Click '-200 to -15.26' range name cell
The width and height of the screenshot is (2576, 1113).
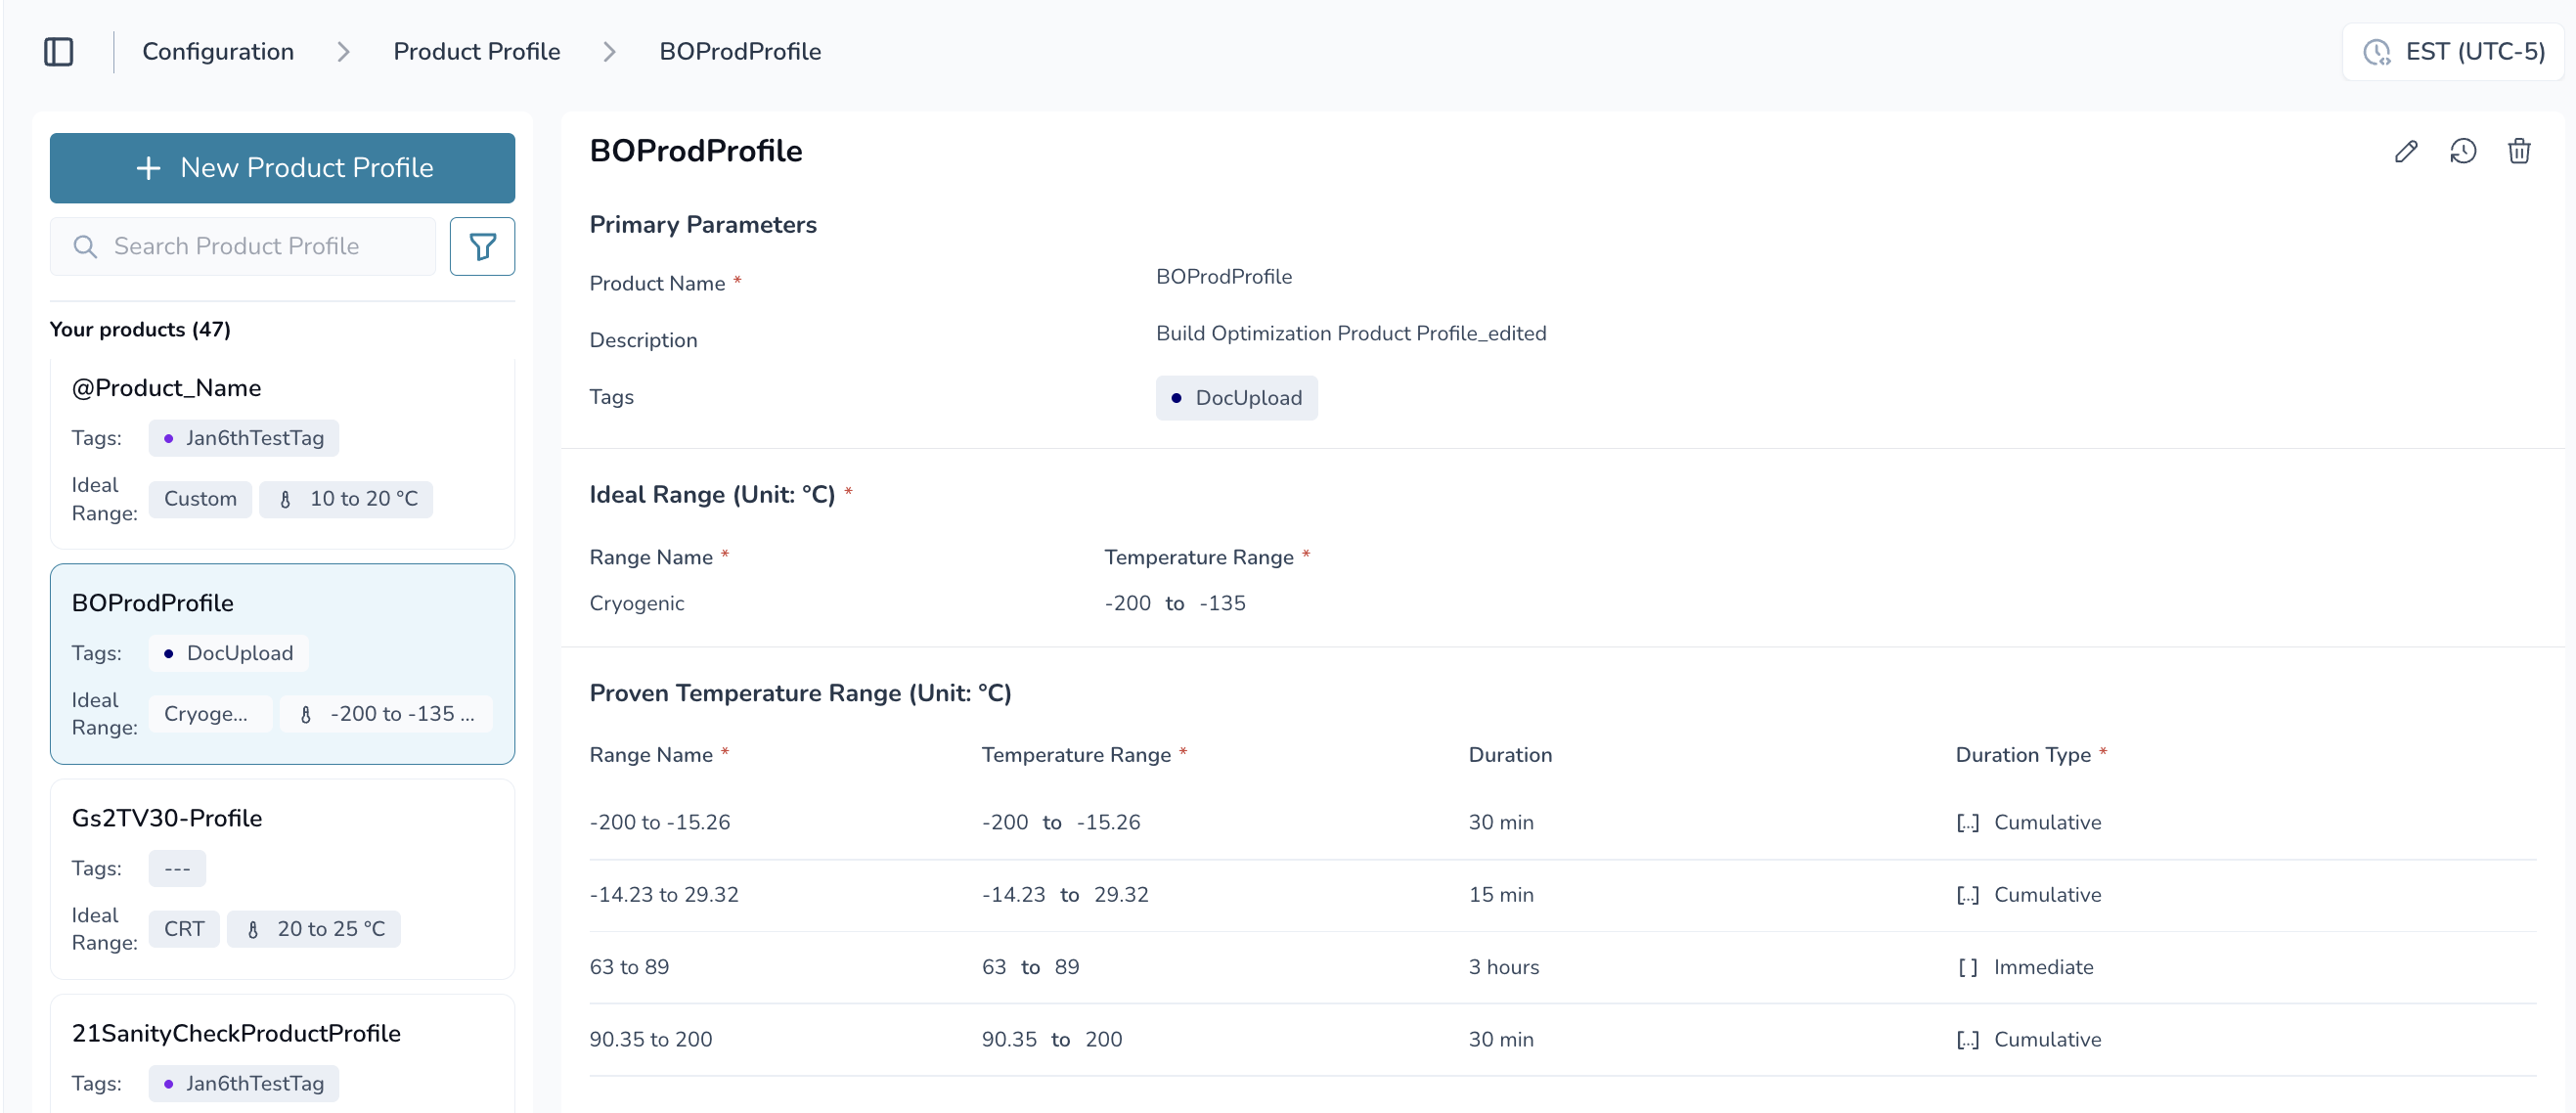tap(659, 823)
